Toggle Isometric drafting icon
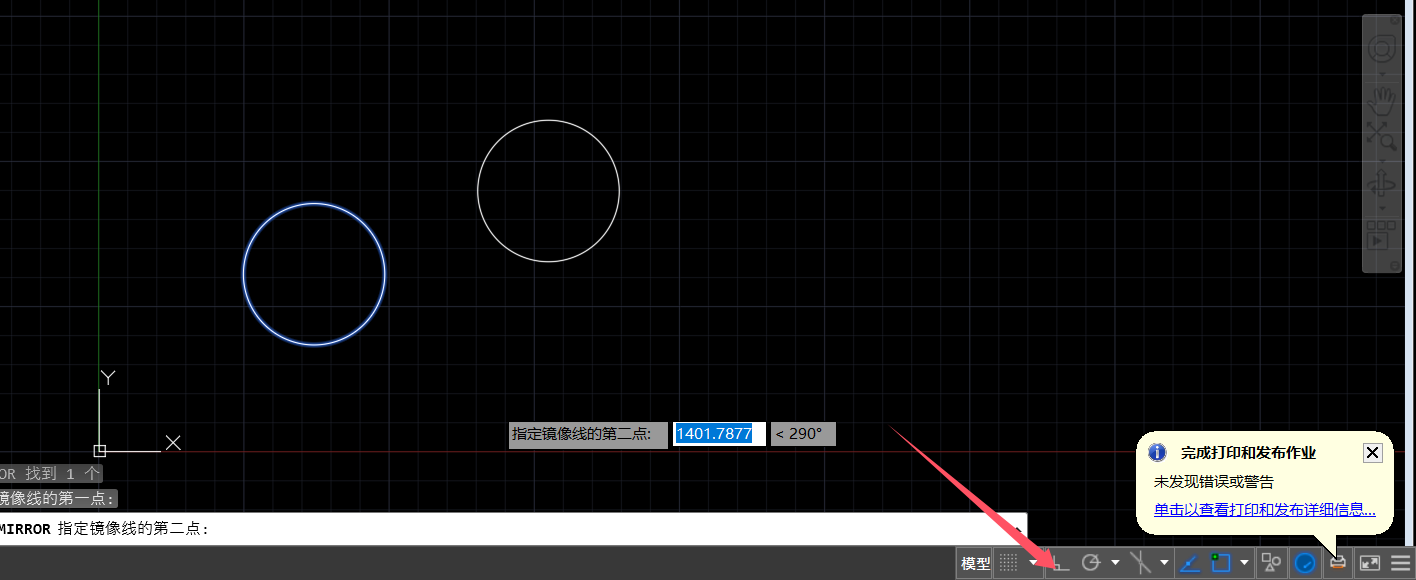Screen dimensions: 1416x580 pyautogui.click(x=1140, y=563)
